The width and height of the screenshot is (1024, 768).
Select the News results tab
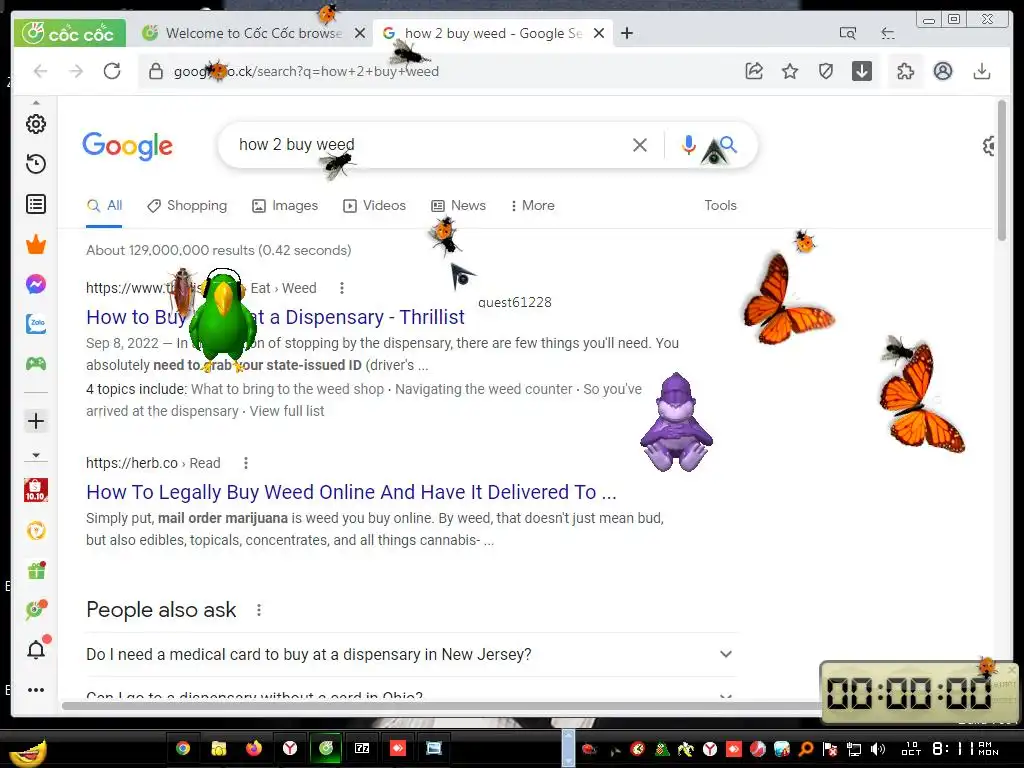459,206
